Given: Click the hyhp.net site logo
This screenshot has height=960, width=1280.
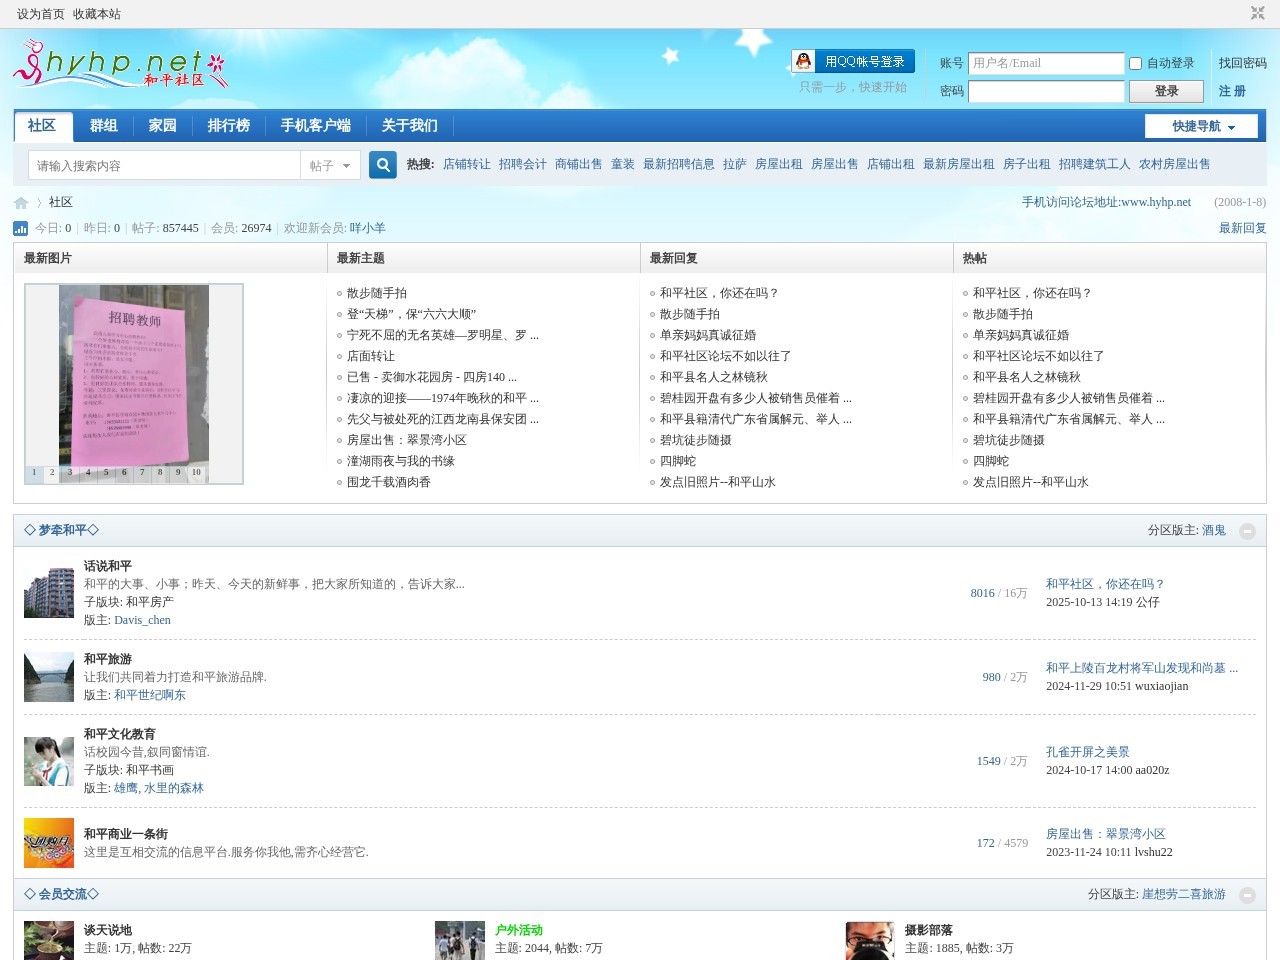Looking at the screenshot, I should pos(120,66).
